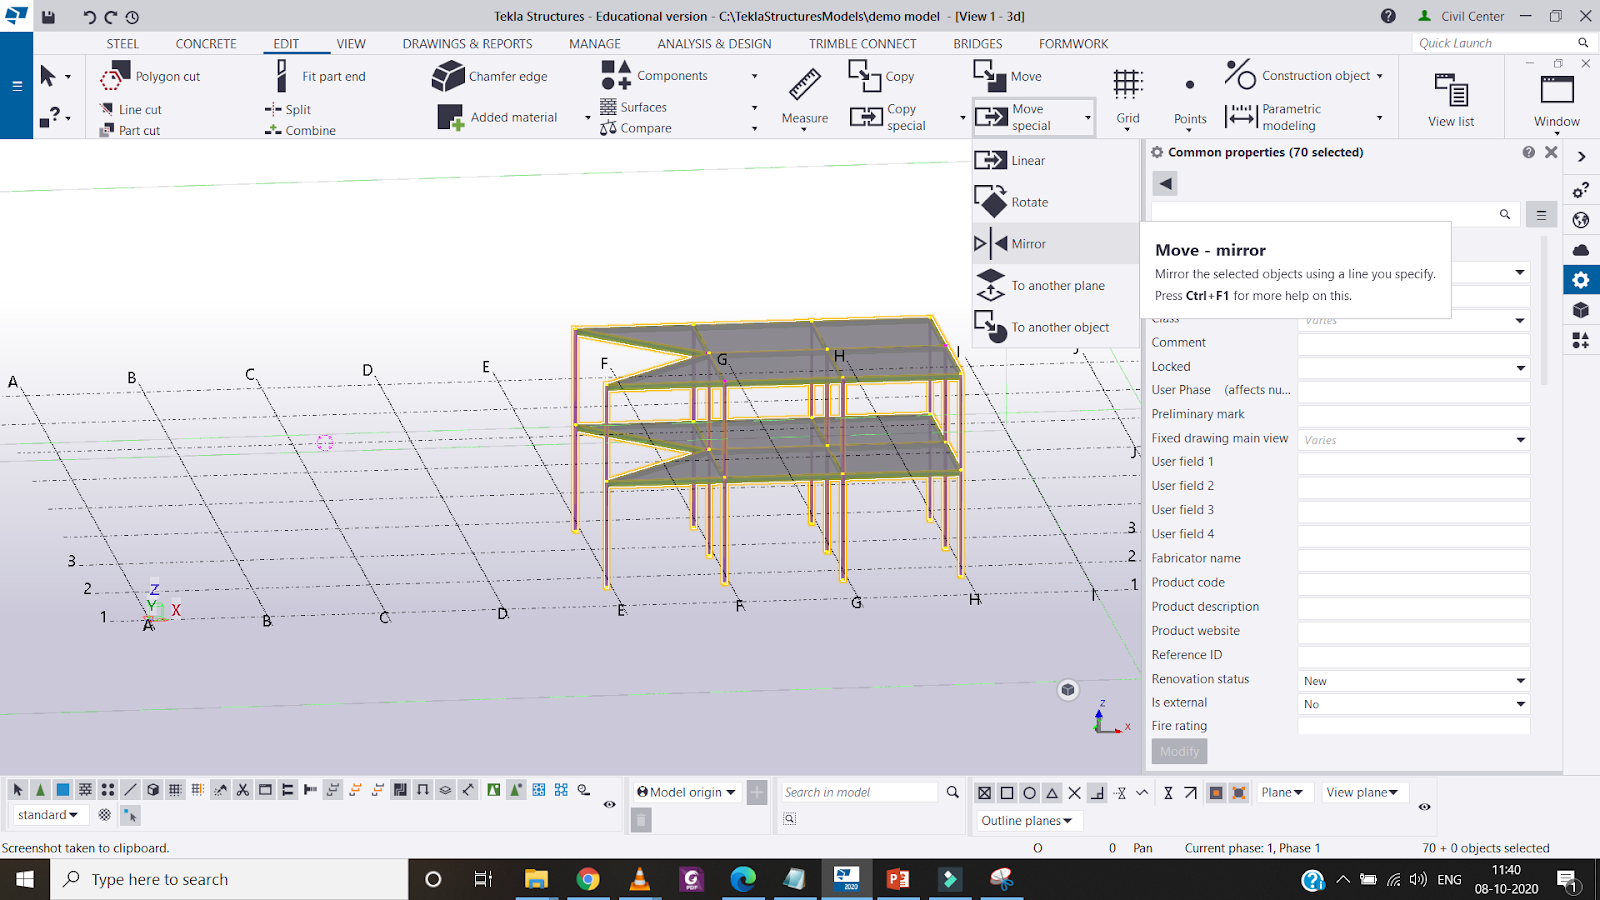Go to the DRAWINGS & REPORTS tab
This screenshot has width=1600, height=900.
[468, 44]
